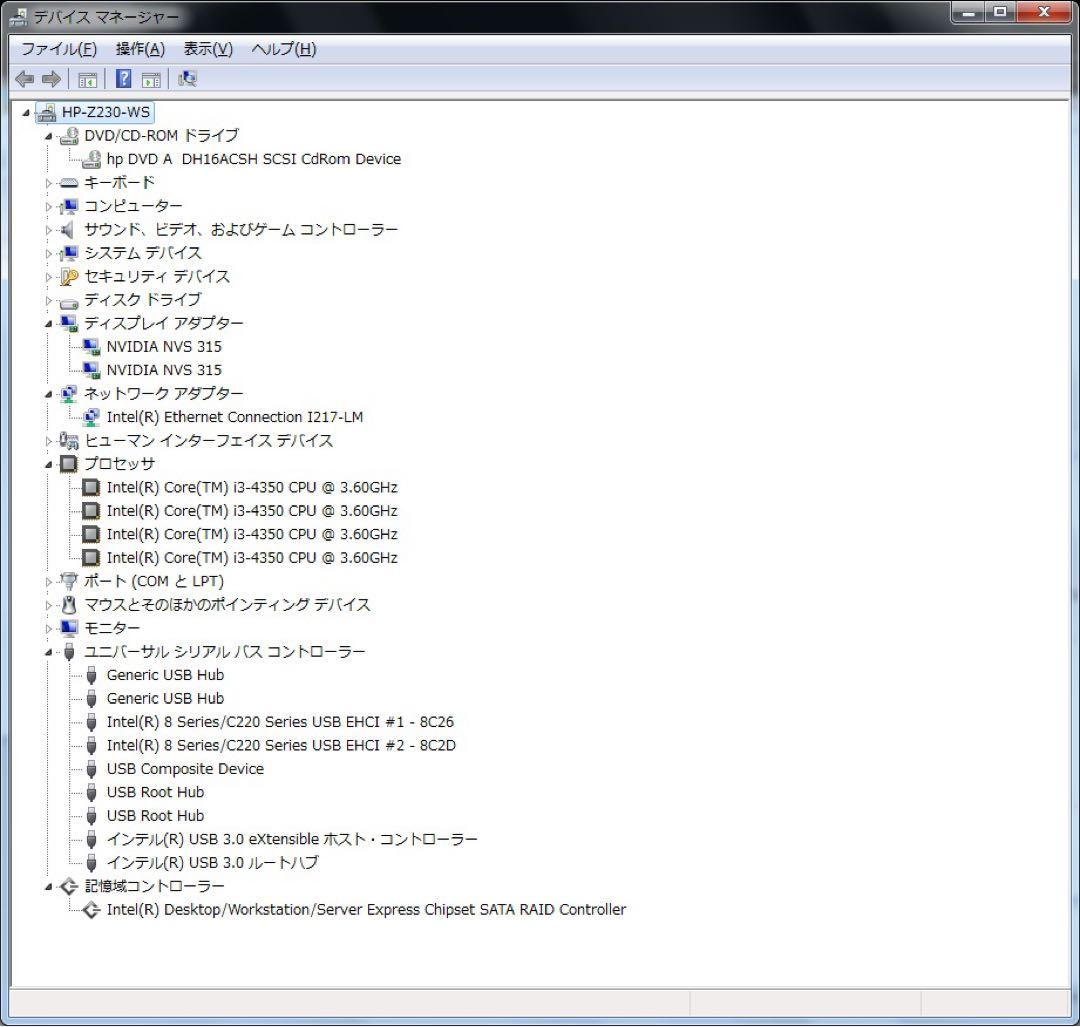Click the 記憶域コントローラー category icon
1080x1027 pixels.
(69, 886)
